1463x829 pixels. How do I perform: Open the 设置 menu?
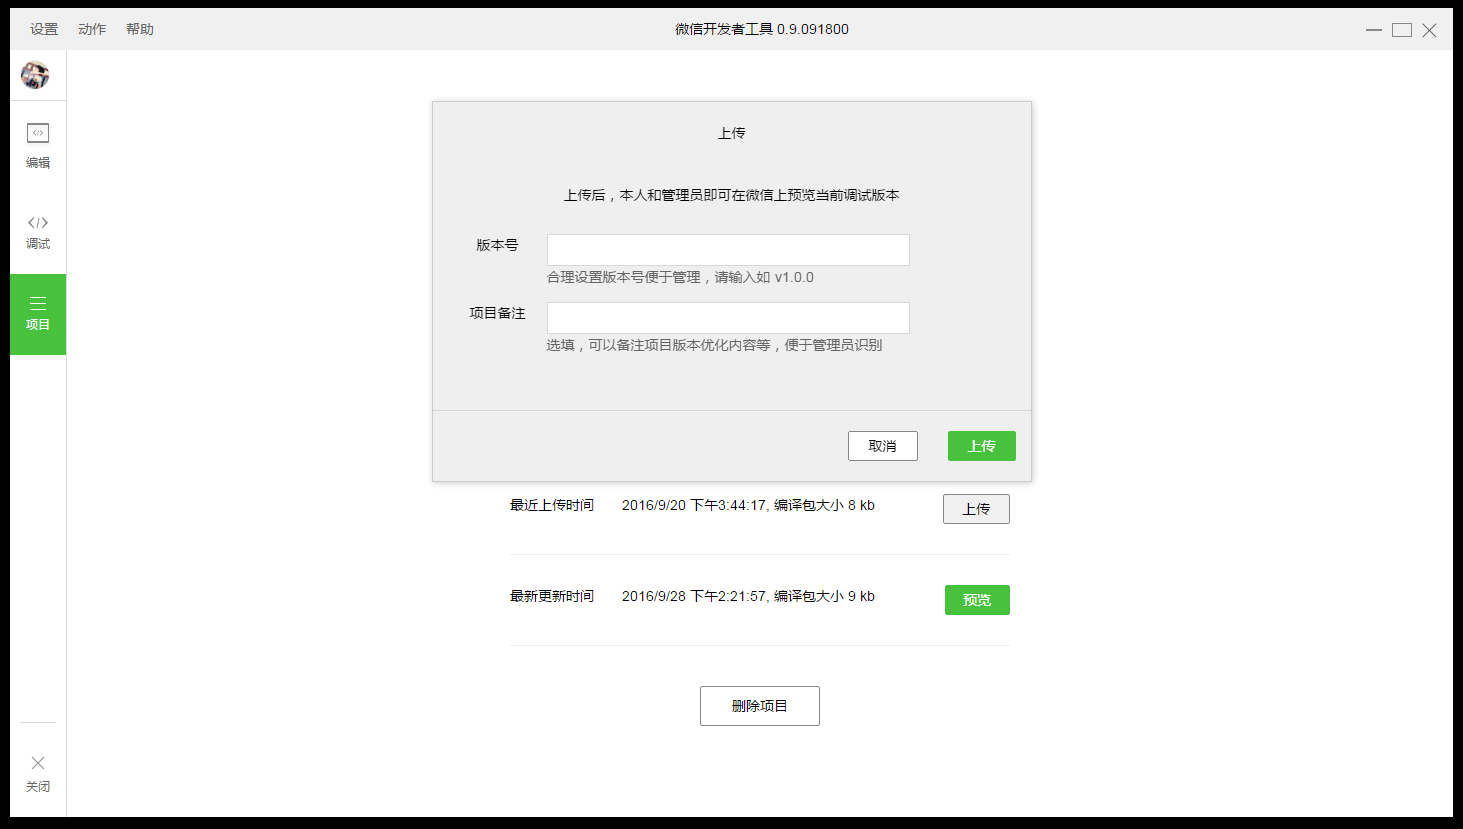coord(43,29)
